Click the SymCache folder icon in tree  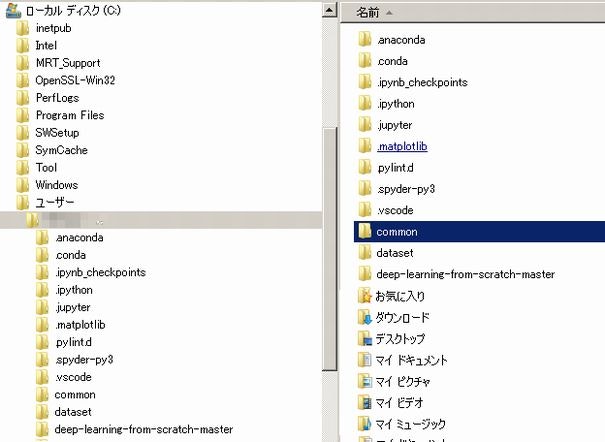23,150
